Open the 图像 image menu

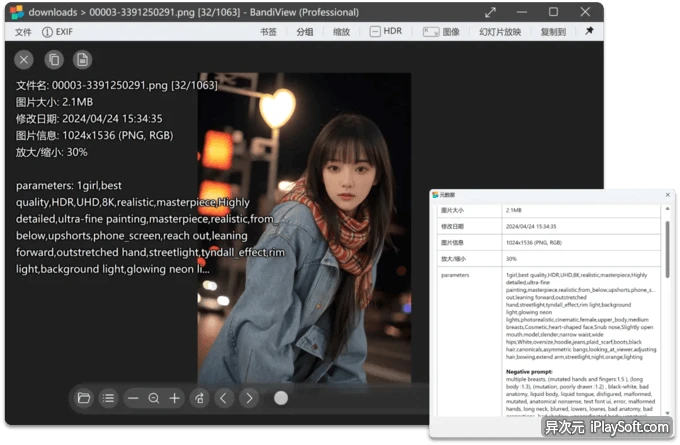pyautogui.click(x=441, y=32)
